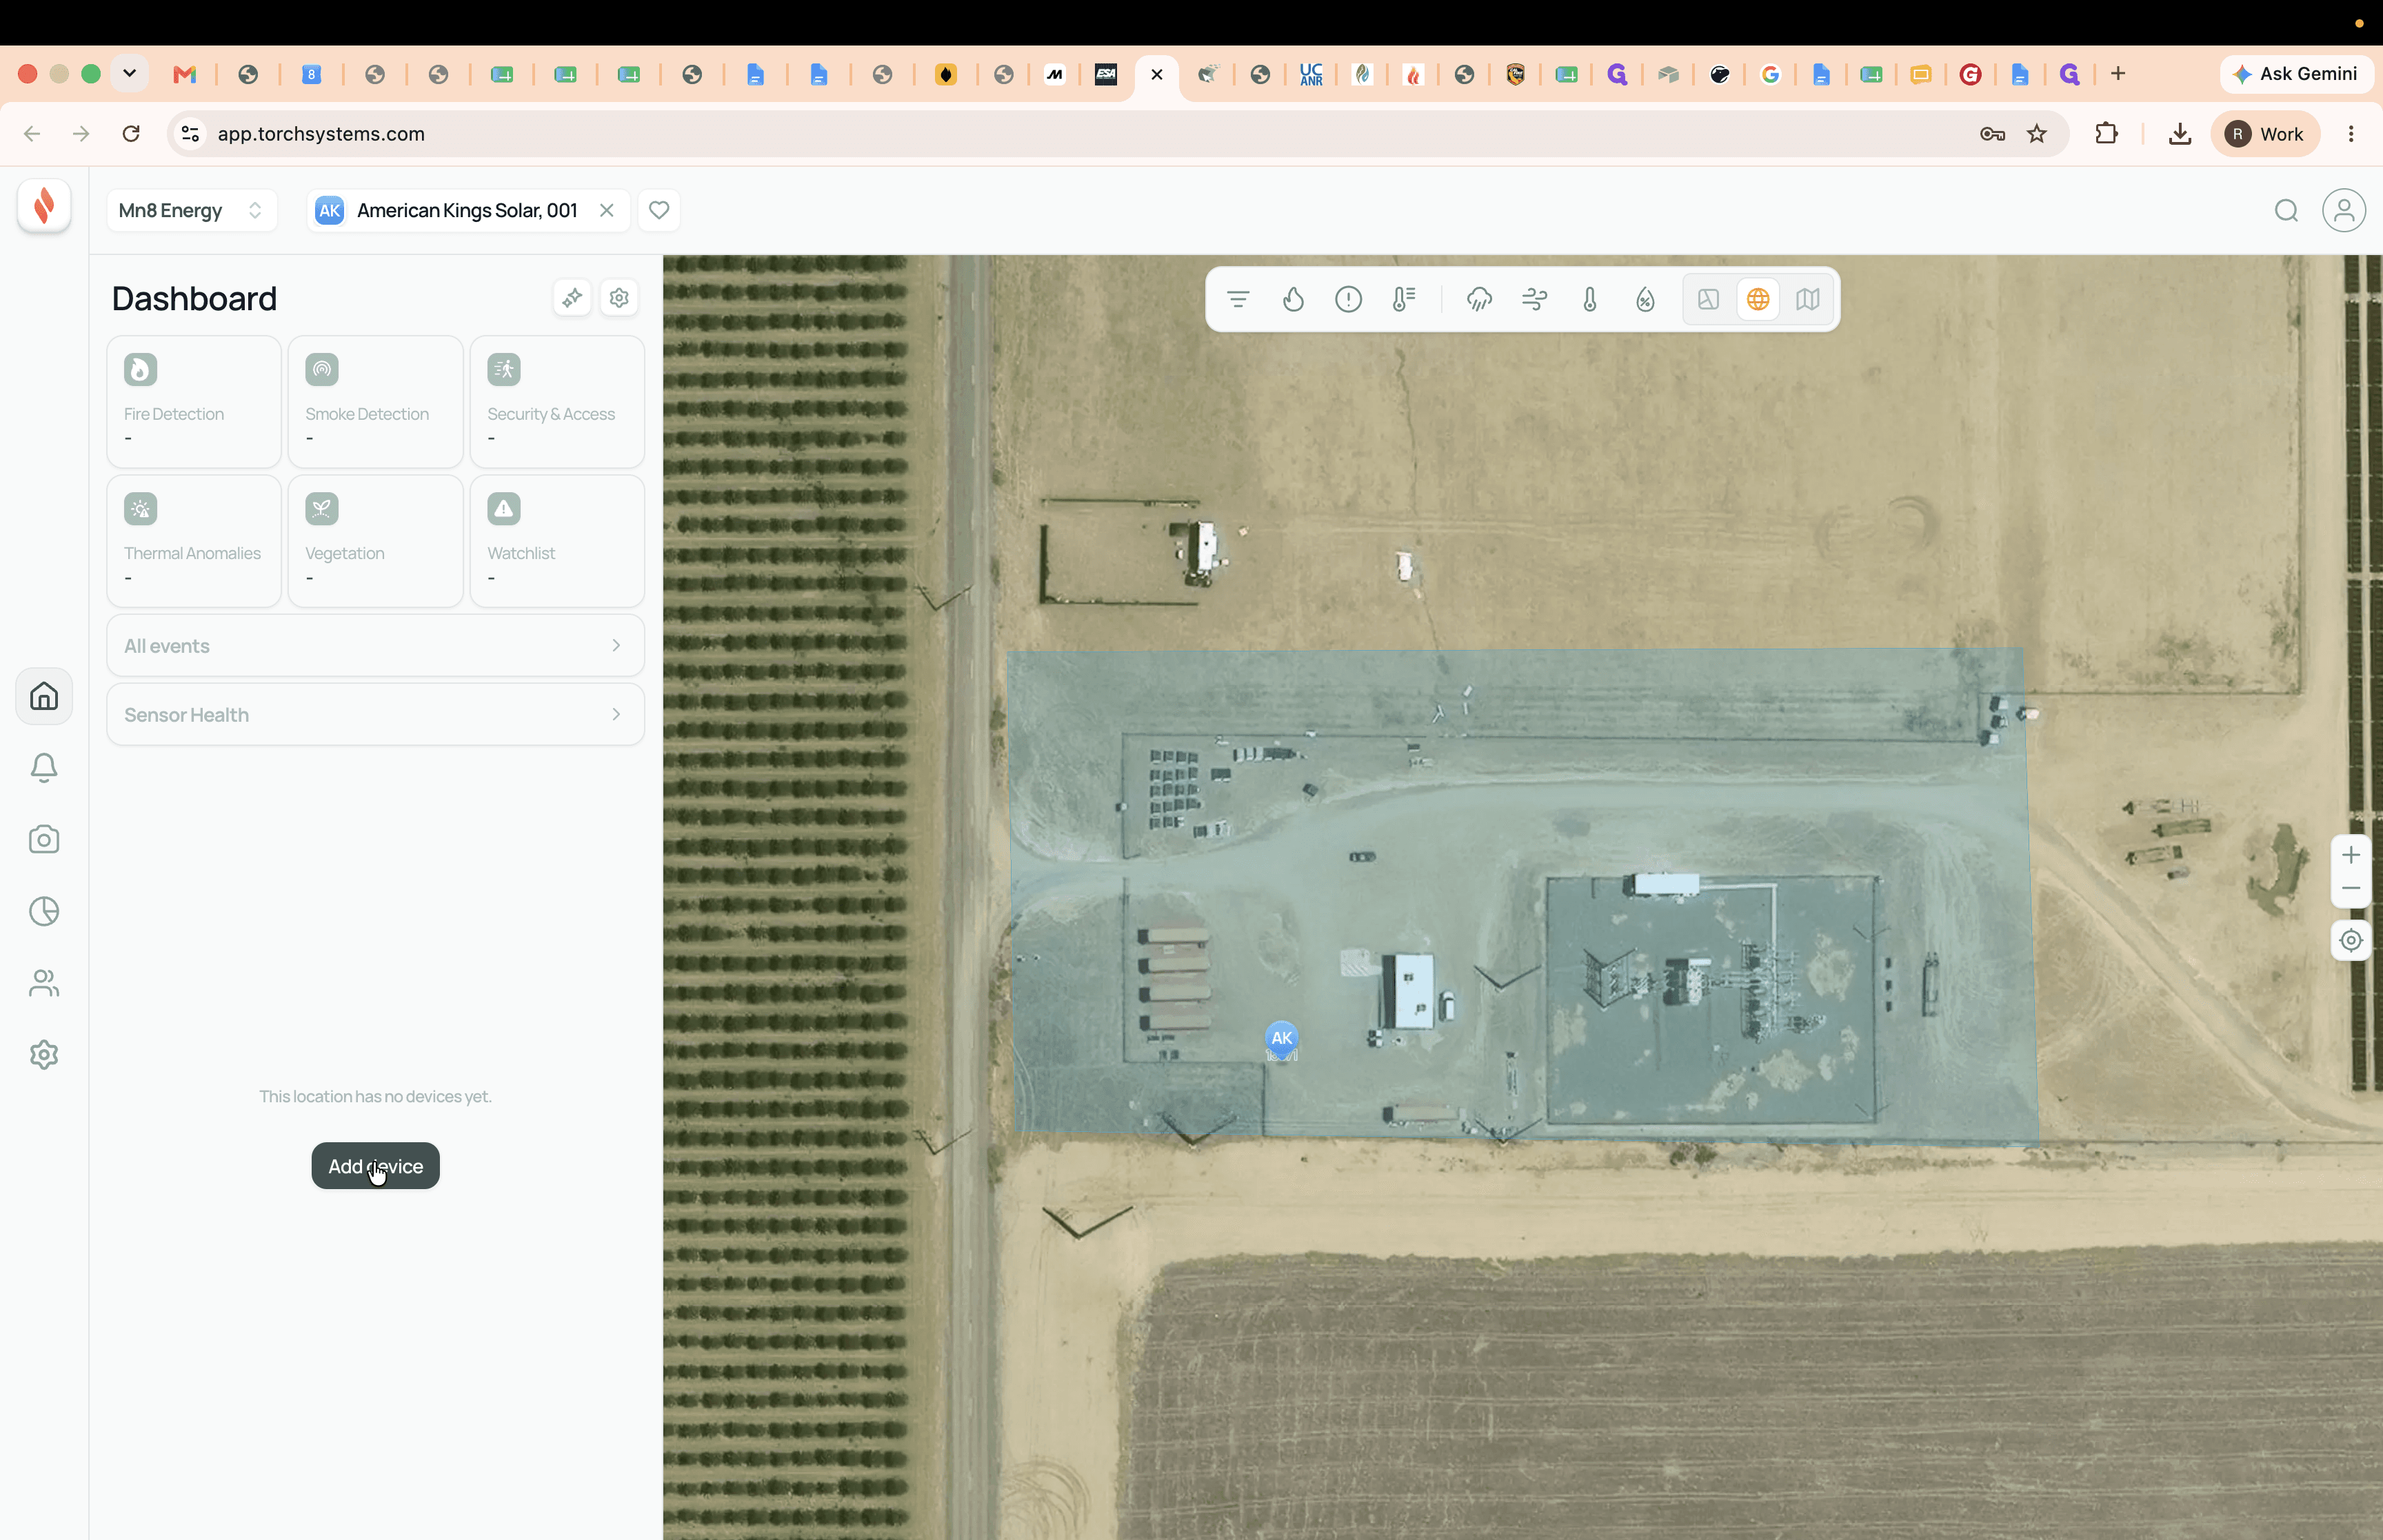Expand the Sensor Health row
This screenshot has width=2383, height=1540.
point(376,715)
